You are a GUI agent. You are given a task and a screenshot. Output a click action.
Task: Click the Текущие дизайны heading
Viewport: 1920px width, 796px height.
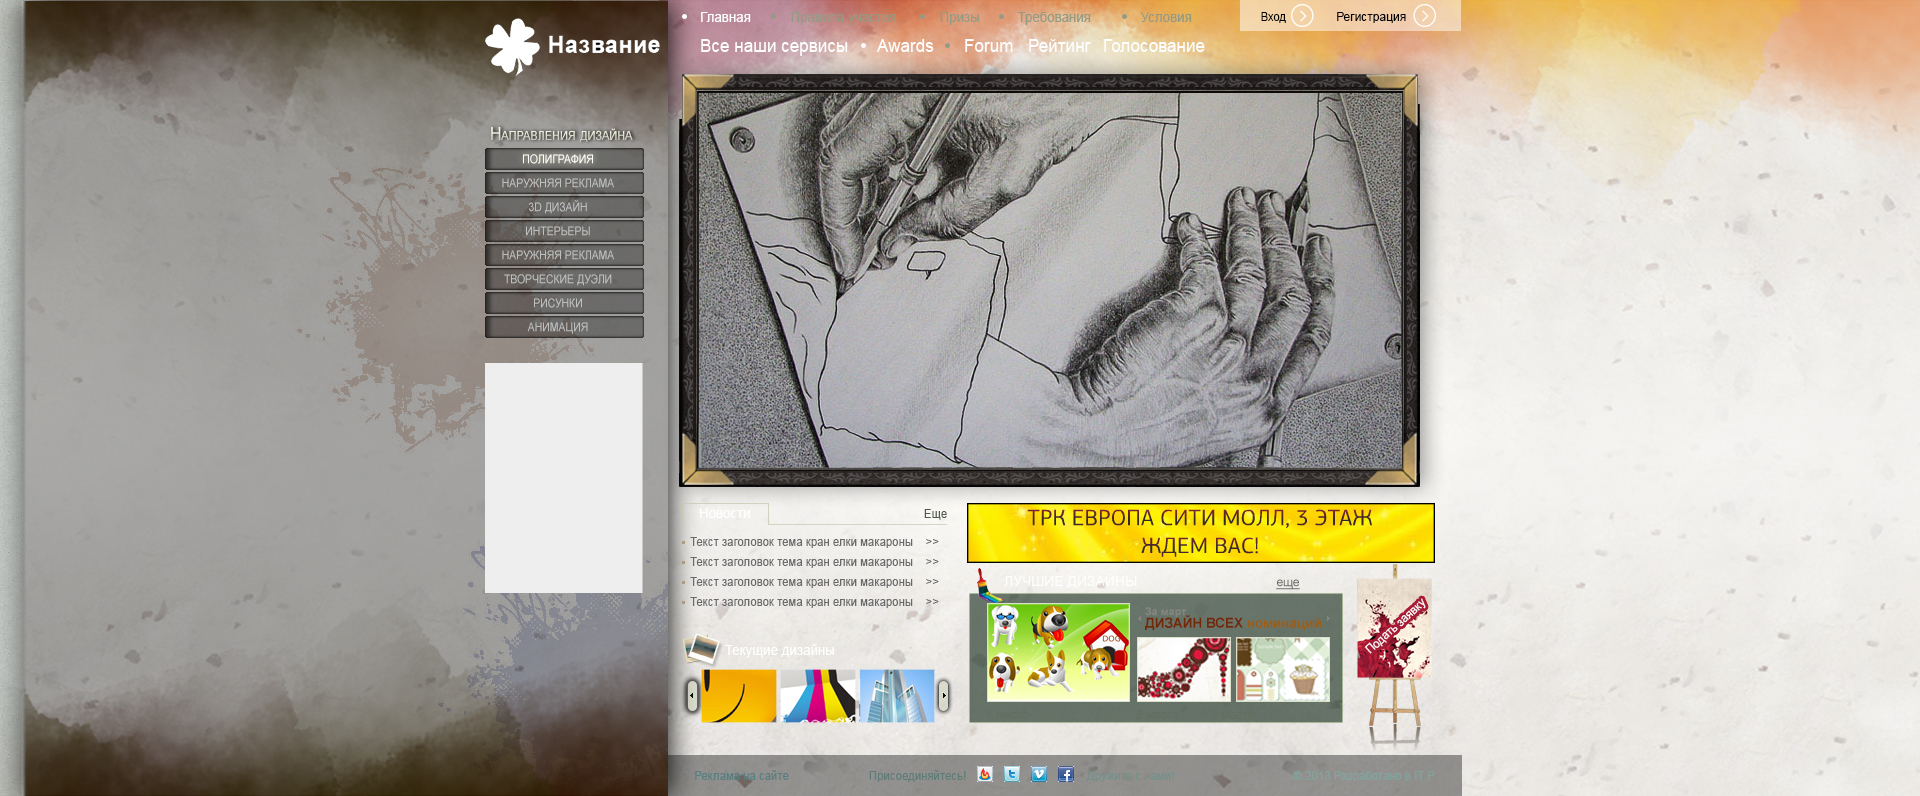(779, 650)
